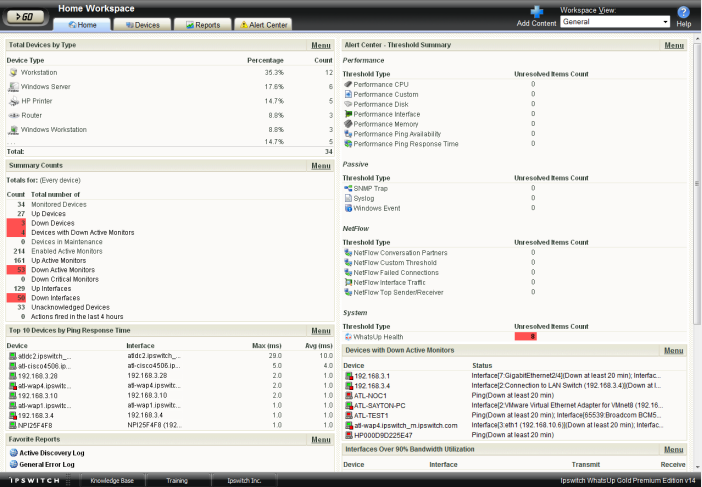Click the HP Printer device icon
This screenshot has height=487, width=702.
tap(13, 101)
